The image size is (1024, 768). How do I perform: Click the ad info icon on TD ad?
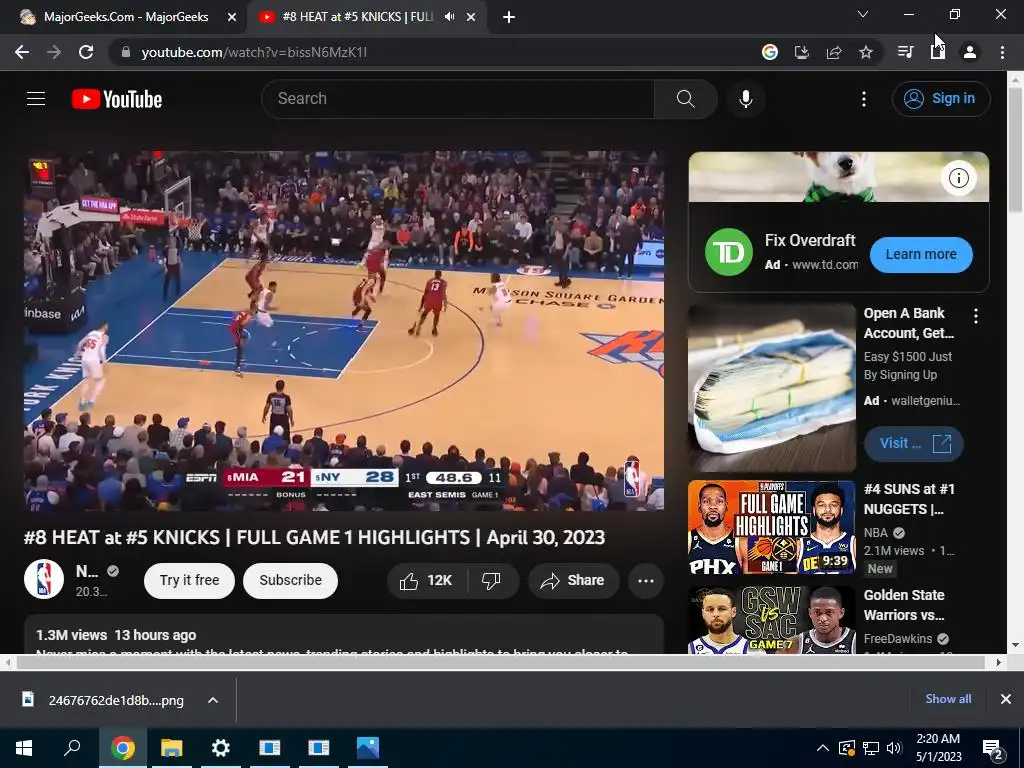959,178
